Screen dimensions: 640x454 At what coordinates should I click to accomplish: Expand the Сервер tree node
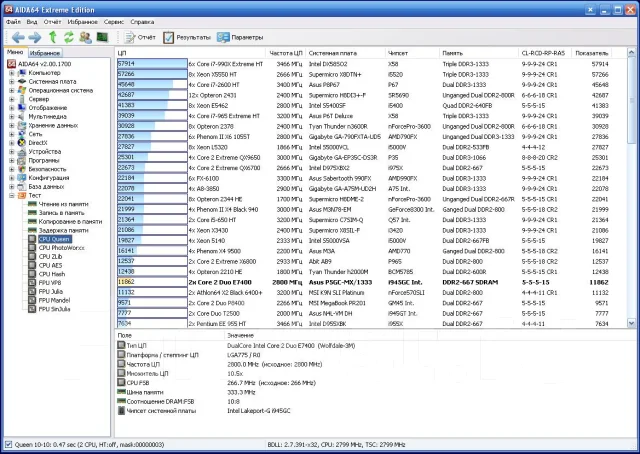pos(12,99)
